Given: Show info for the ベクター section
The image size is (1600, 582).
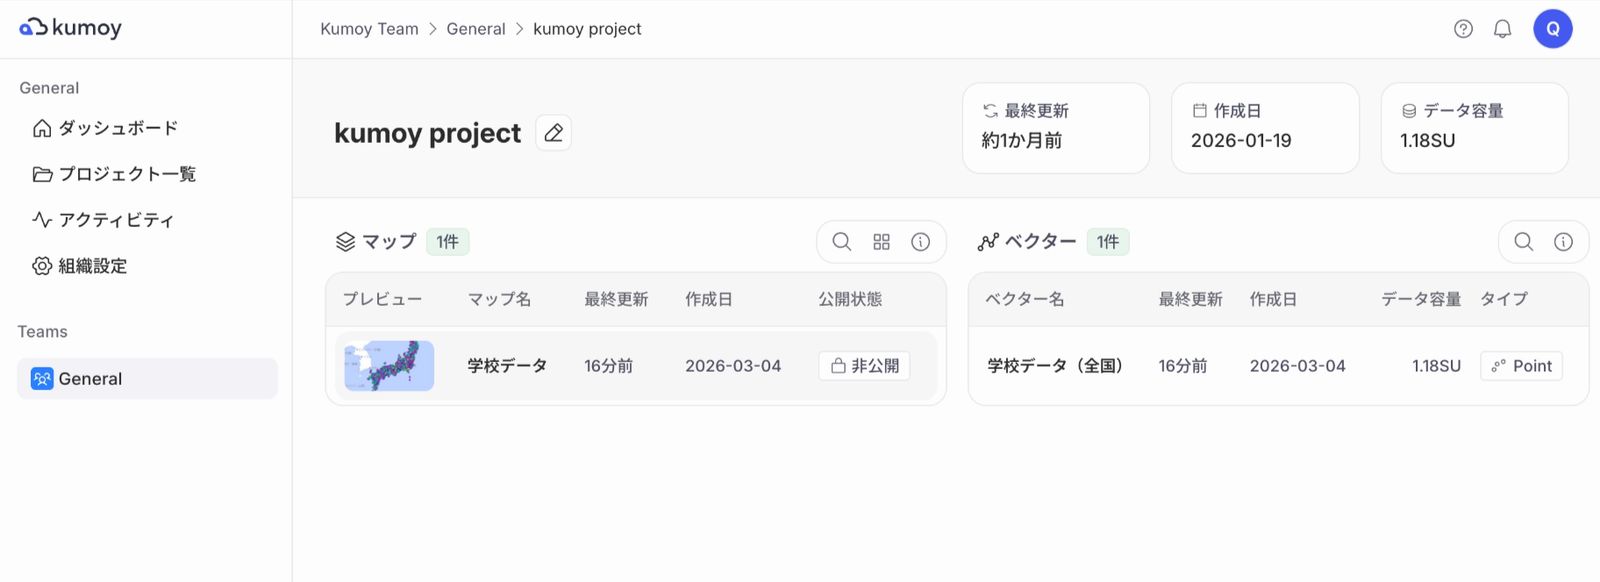Looking at the screenshot, I should coord(1563,242).
